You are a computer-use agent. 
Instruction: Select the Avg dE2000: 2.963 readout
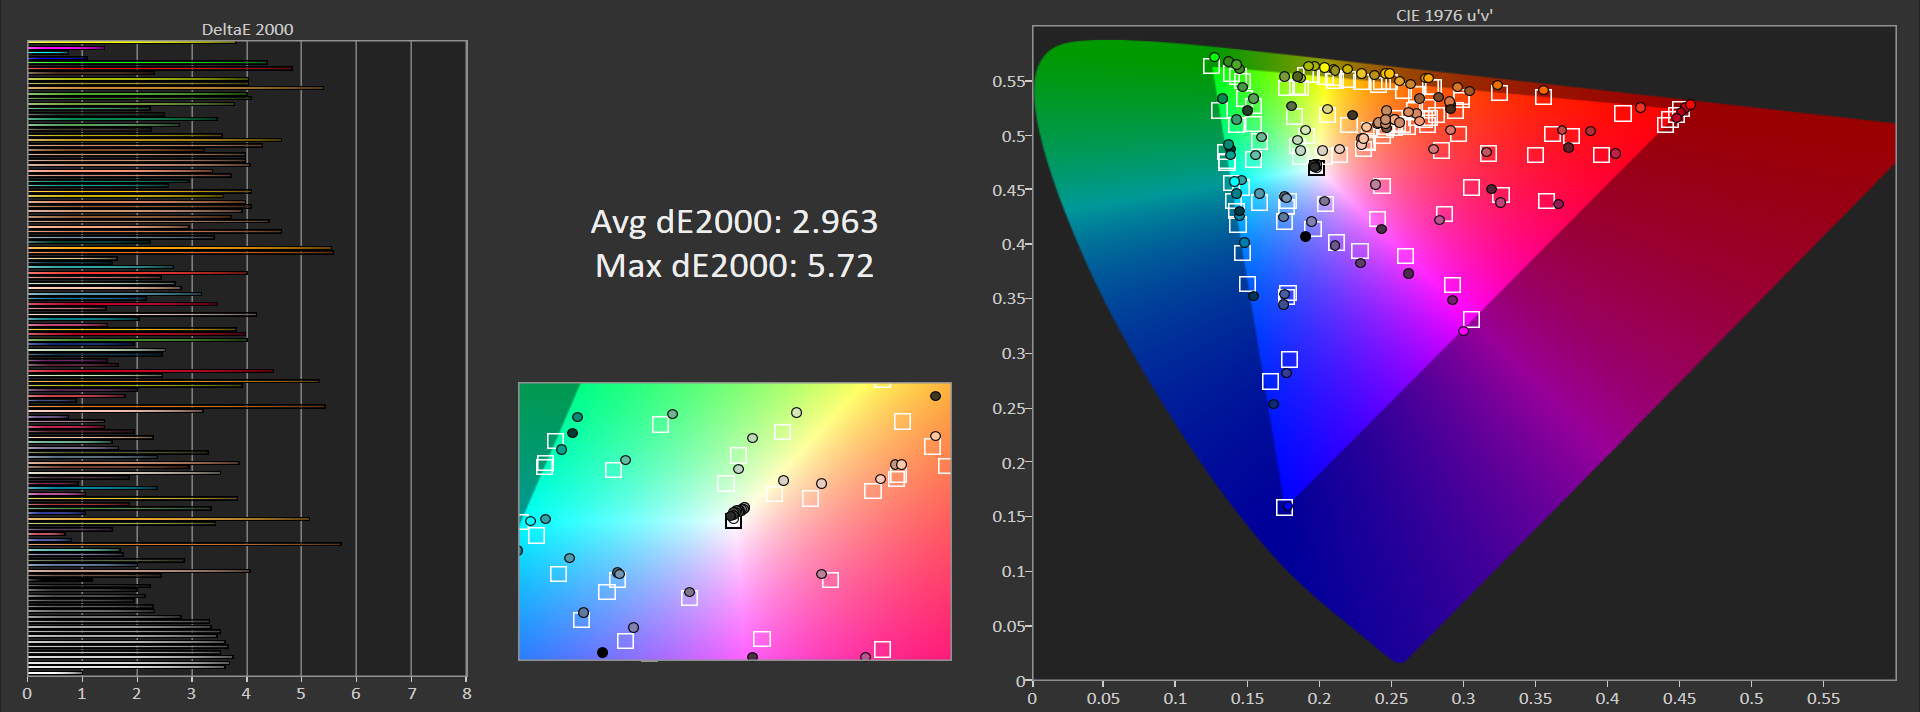pos(734,221)
